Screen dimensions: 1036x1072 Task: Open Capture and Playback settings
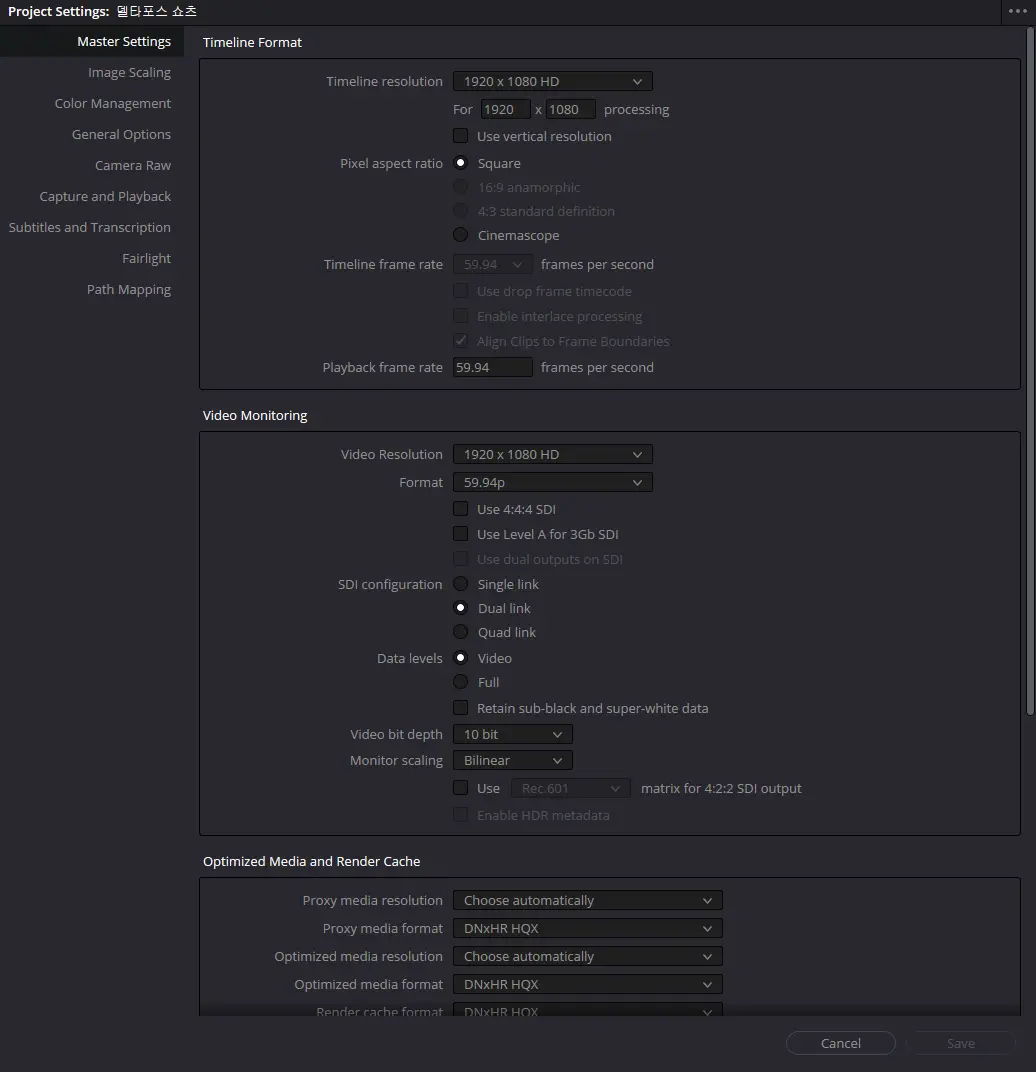click(x=105, y=196)
